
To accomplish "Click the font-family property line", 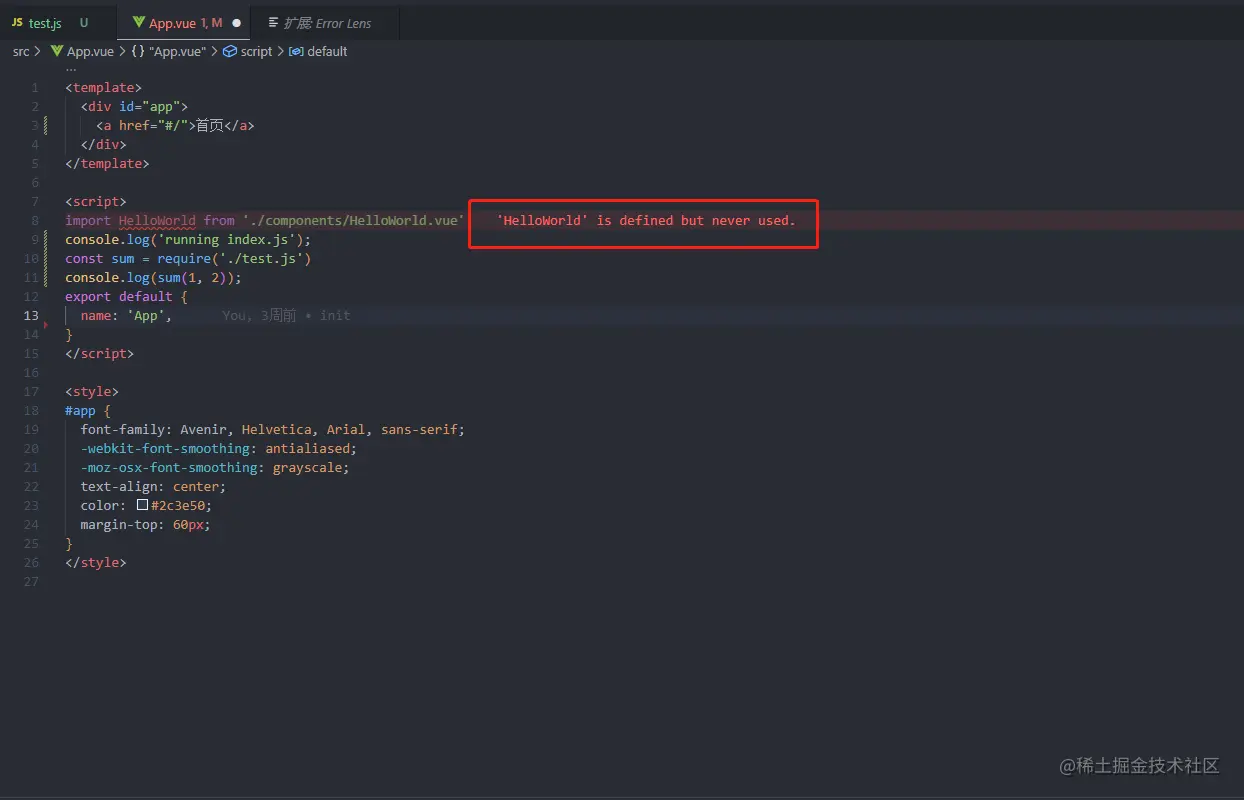I will (x=273, y=429).
